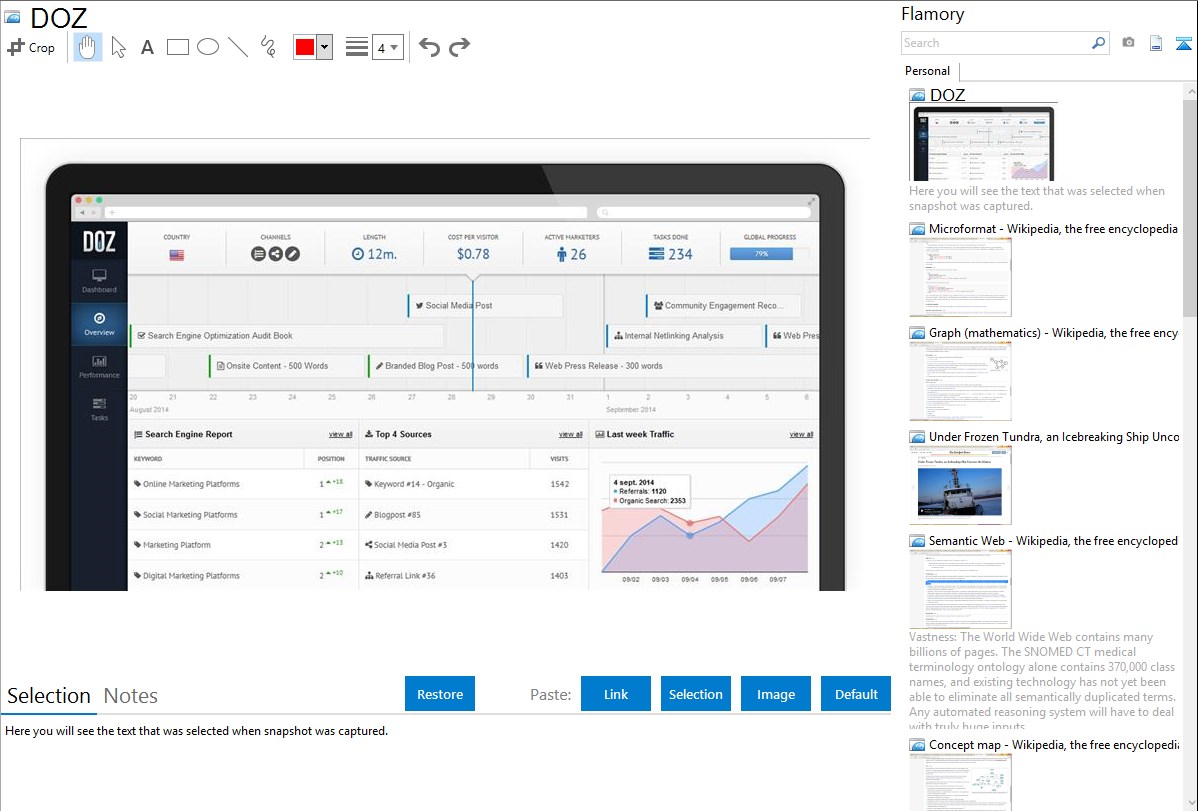The image size is (1198, 811).
Task: Click the Global Progress 79% bar
Action: (762, 254)
